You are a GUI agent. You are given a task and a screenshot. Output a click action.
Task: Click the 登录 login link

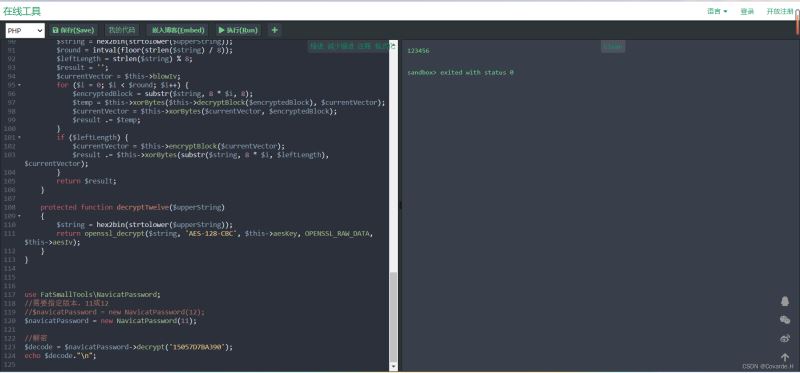747,11
